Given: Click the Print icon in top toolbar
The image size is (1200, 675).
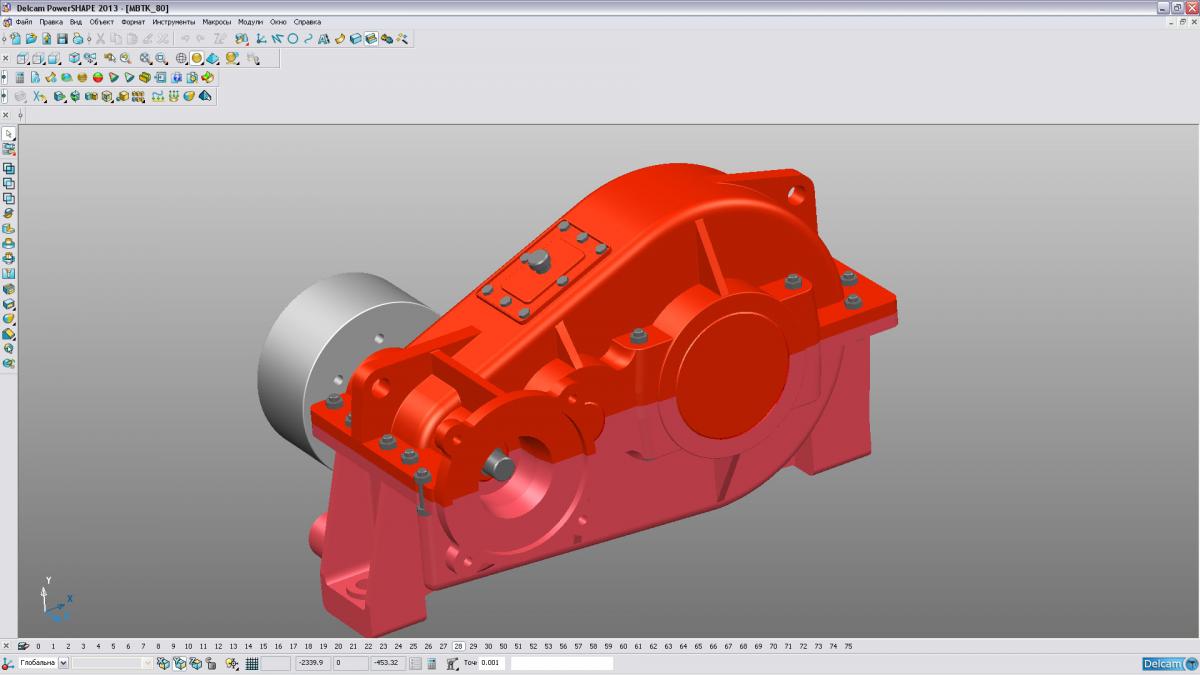Looking at the screenshot, I should click(x=78, y=39).
